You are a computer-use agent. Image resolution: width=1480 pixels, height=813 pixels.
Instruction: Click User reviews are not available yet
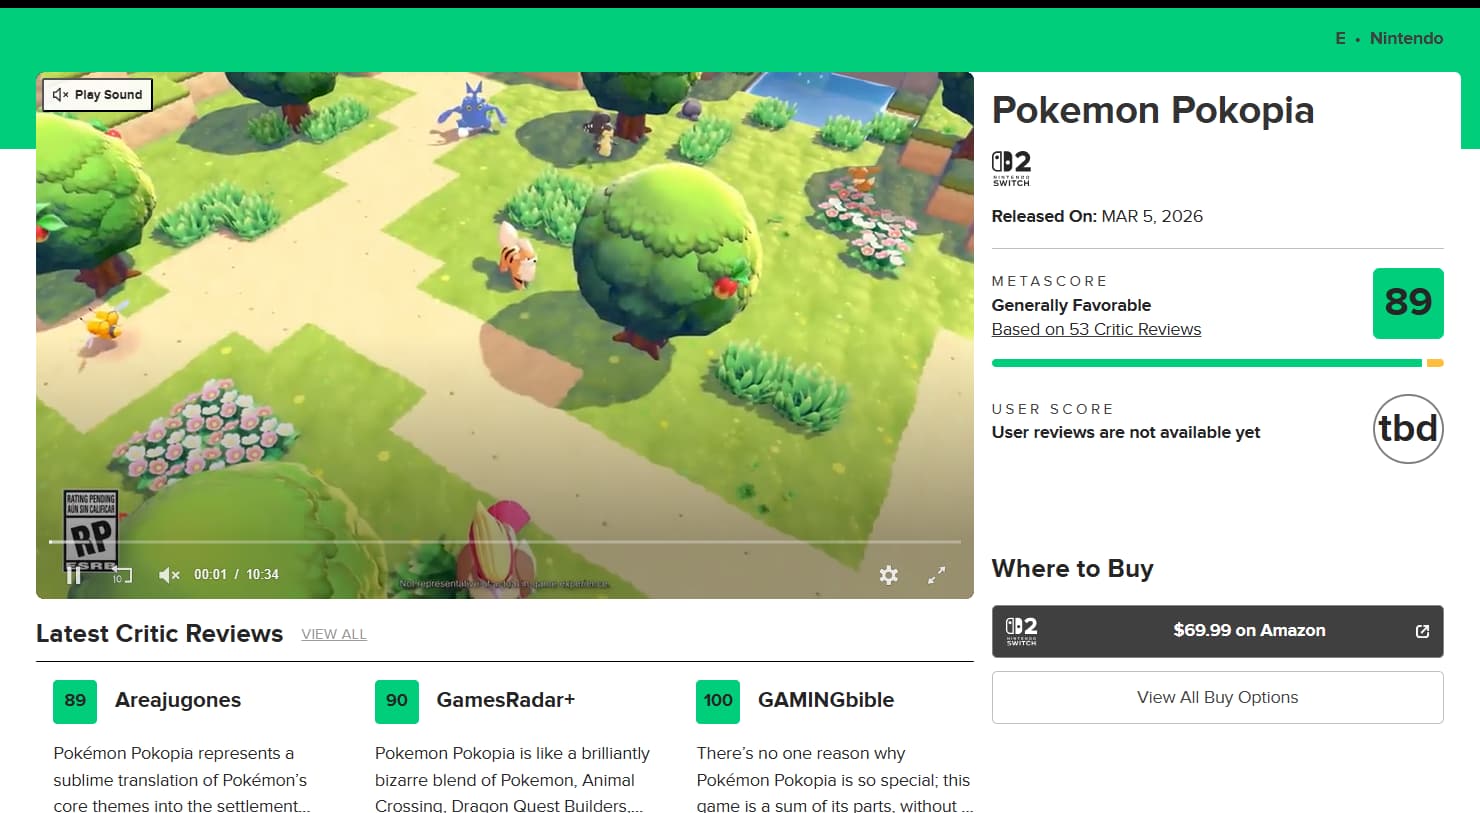(1126, 432)
